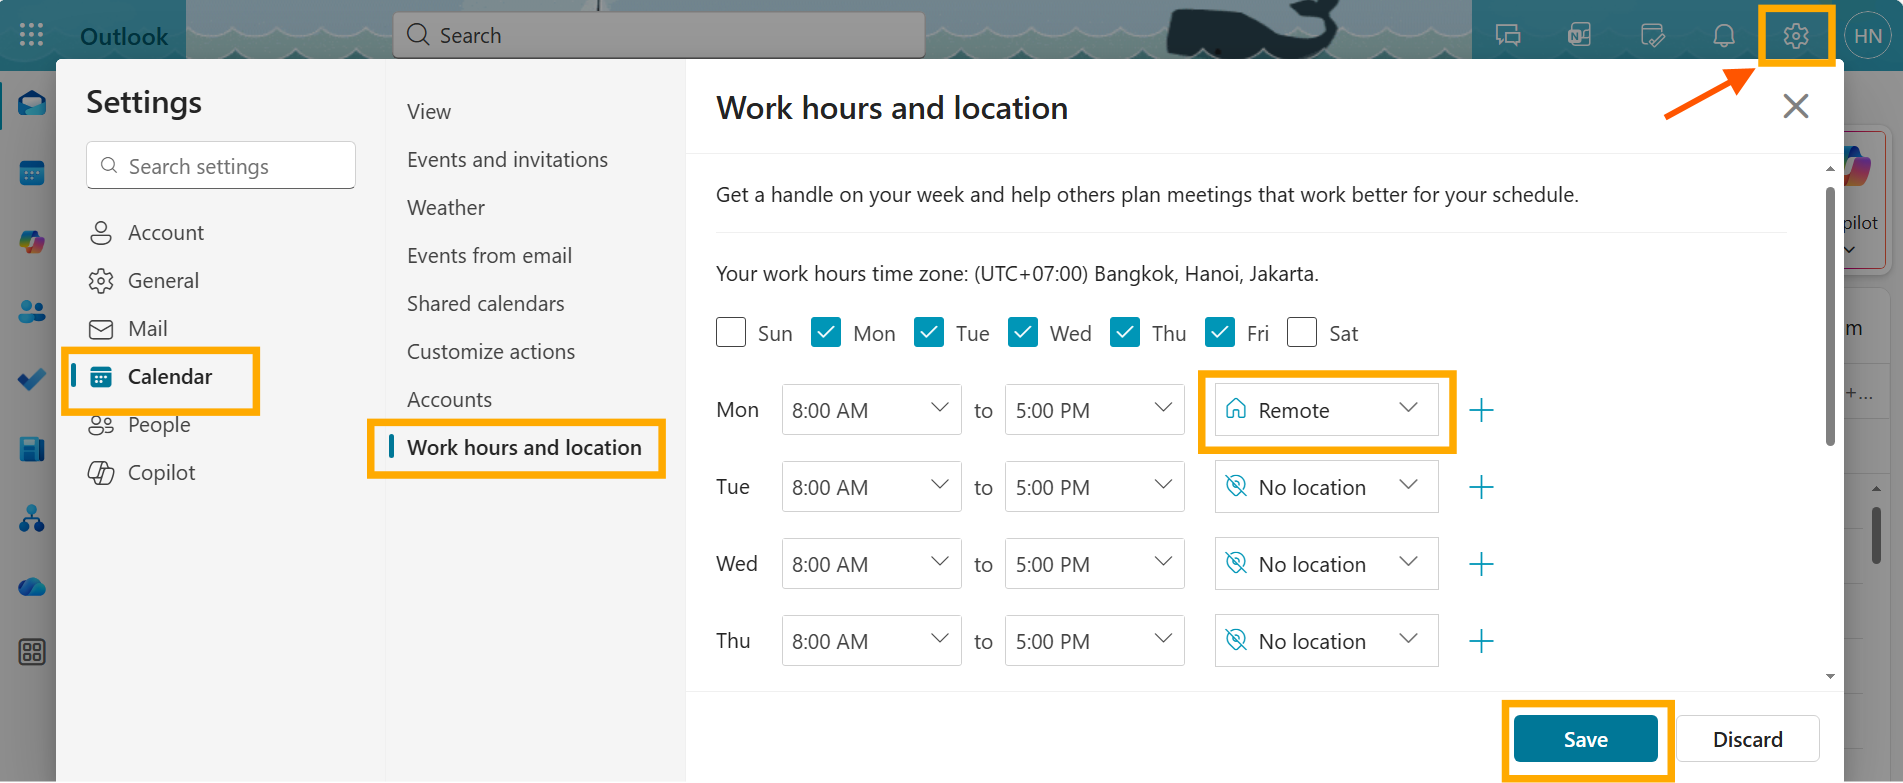The width and height of the screenshot is (1903, 783).
Task: Close the Settings dialog
Action: pyautogui.click(x=1796, y=106)
